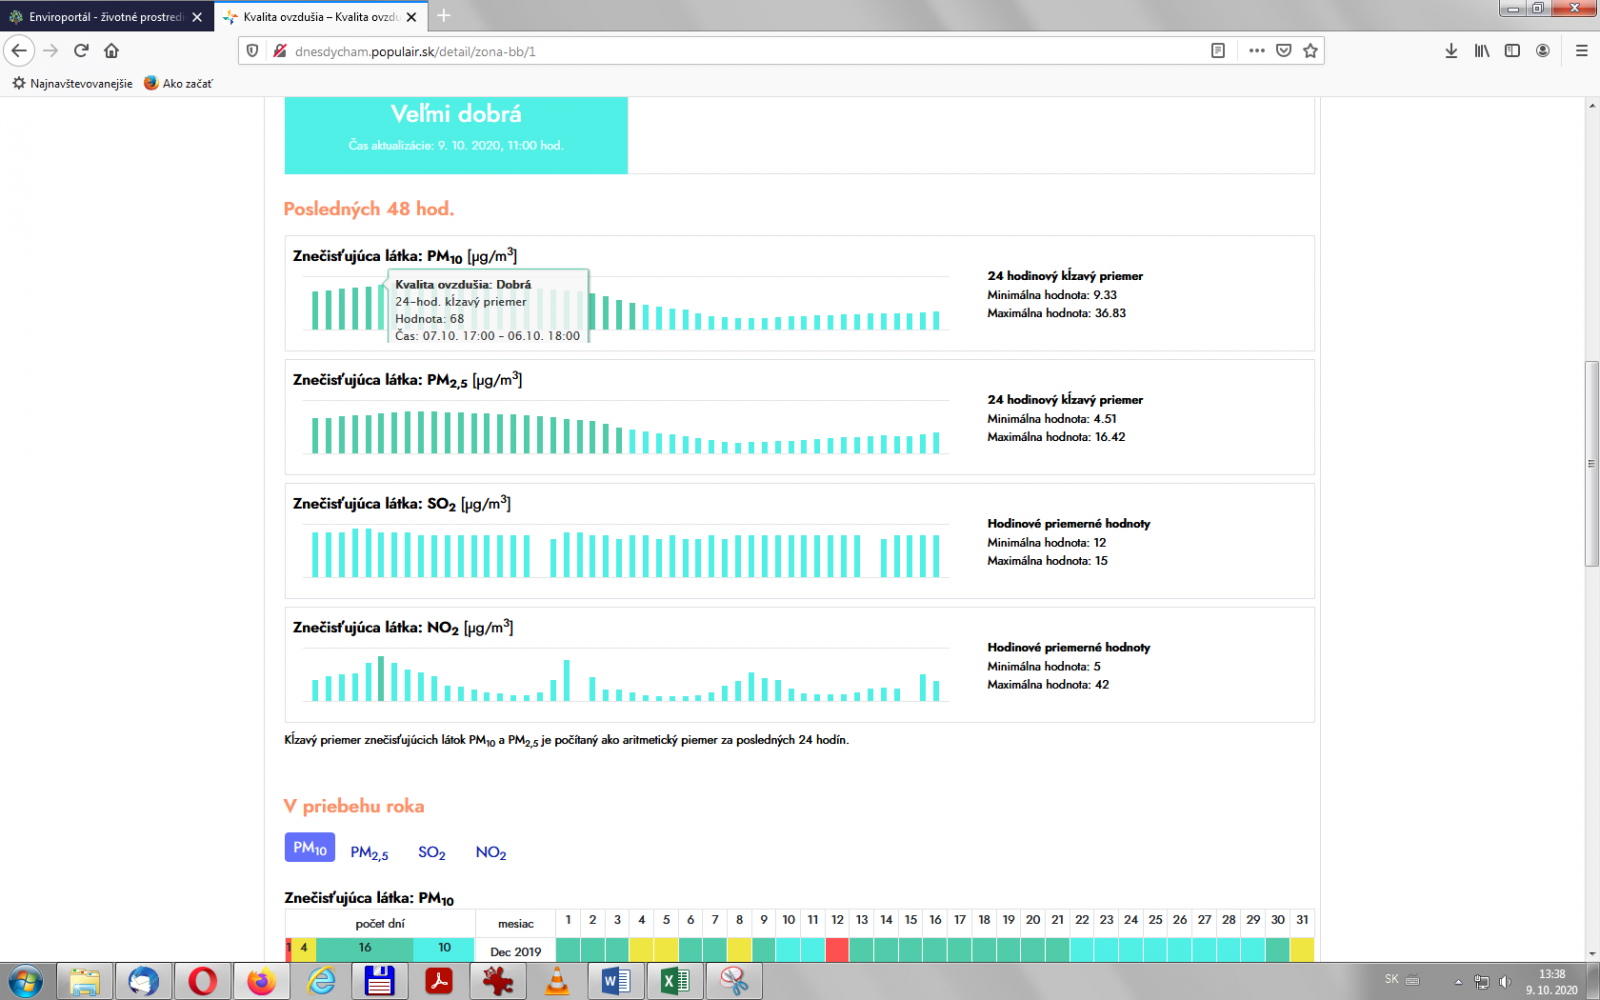Open Ako začať bookmark link
The image size is (1600, 1000).
click(187, 84)
